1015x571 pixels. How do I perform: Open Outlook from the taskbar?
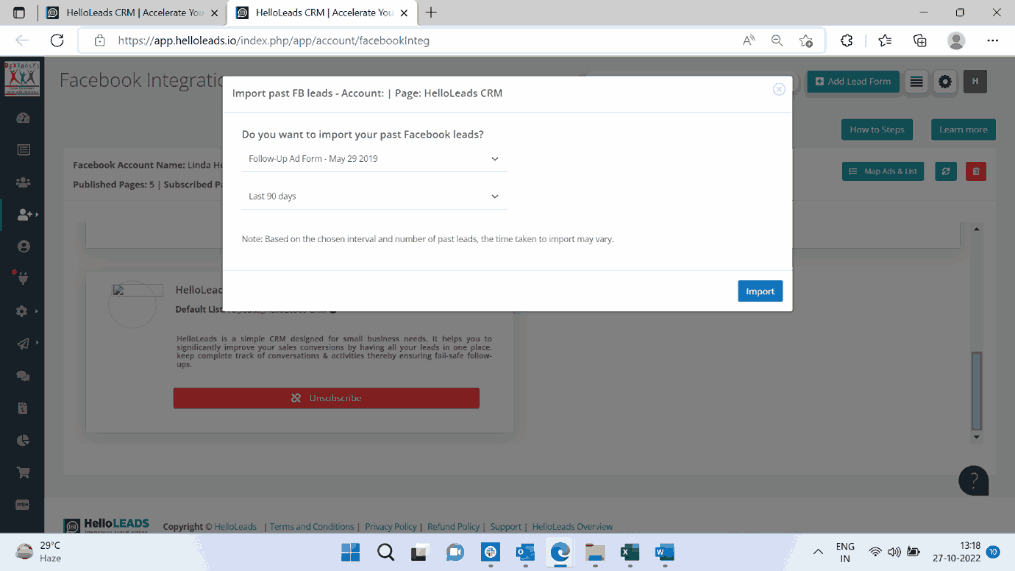(x=525, y=552)
